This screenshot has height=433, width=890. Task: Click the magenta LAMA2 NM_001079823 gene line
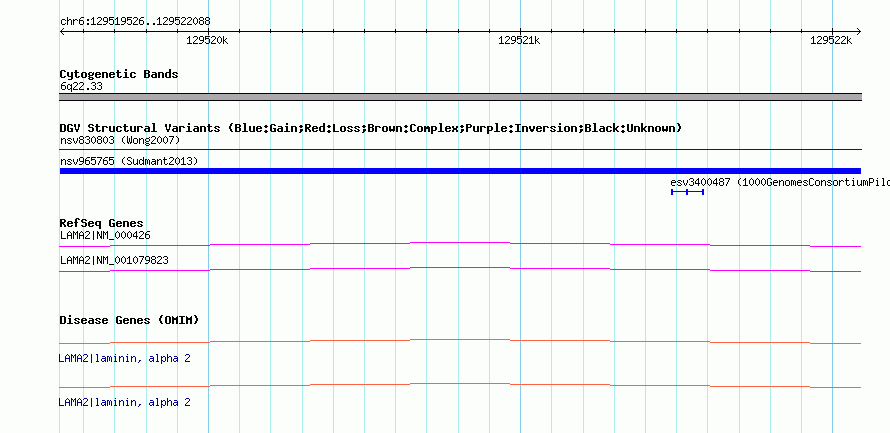(x=460, y=270)
